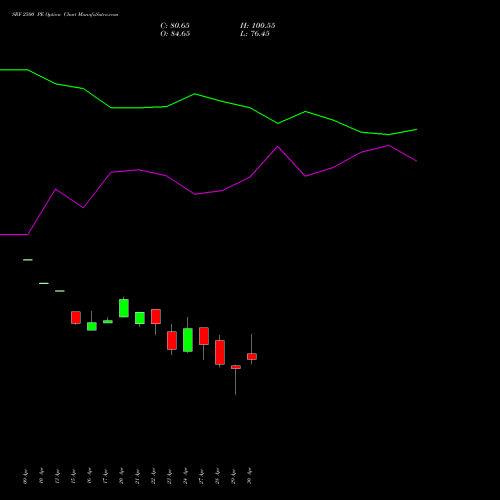Click the tall green candle above 20 Apr
500x500 pixels.
pos(124,308)
